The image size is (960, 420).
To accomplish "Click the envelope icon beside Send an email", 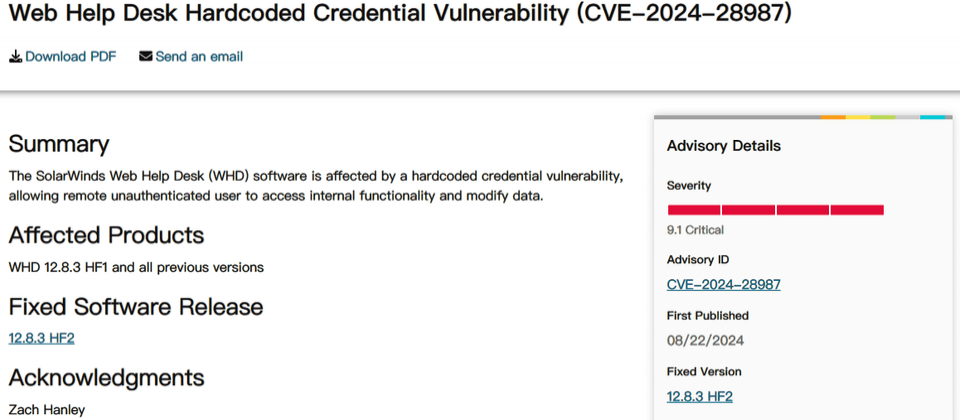I will point(146,56).
